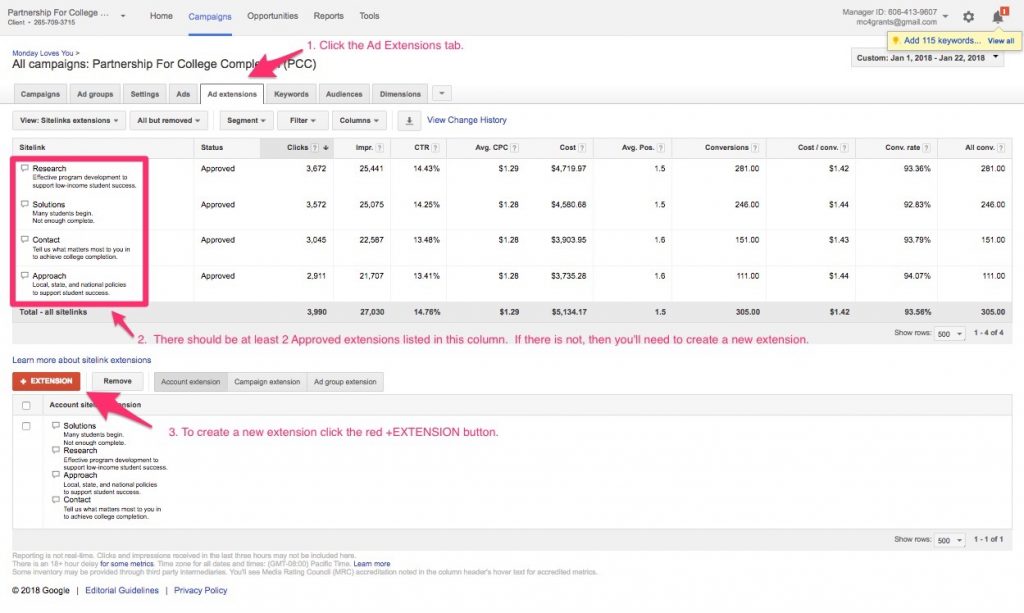This screenshot has width=1024, height=613.
Task: Click bubble icon beside Research in account extension list
Action: [x=56, y=450]
